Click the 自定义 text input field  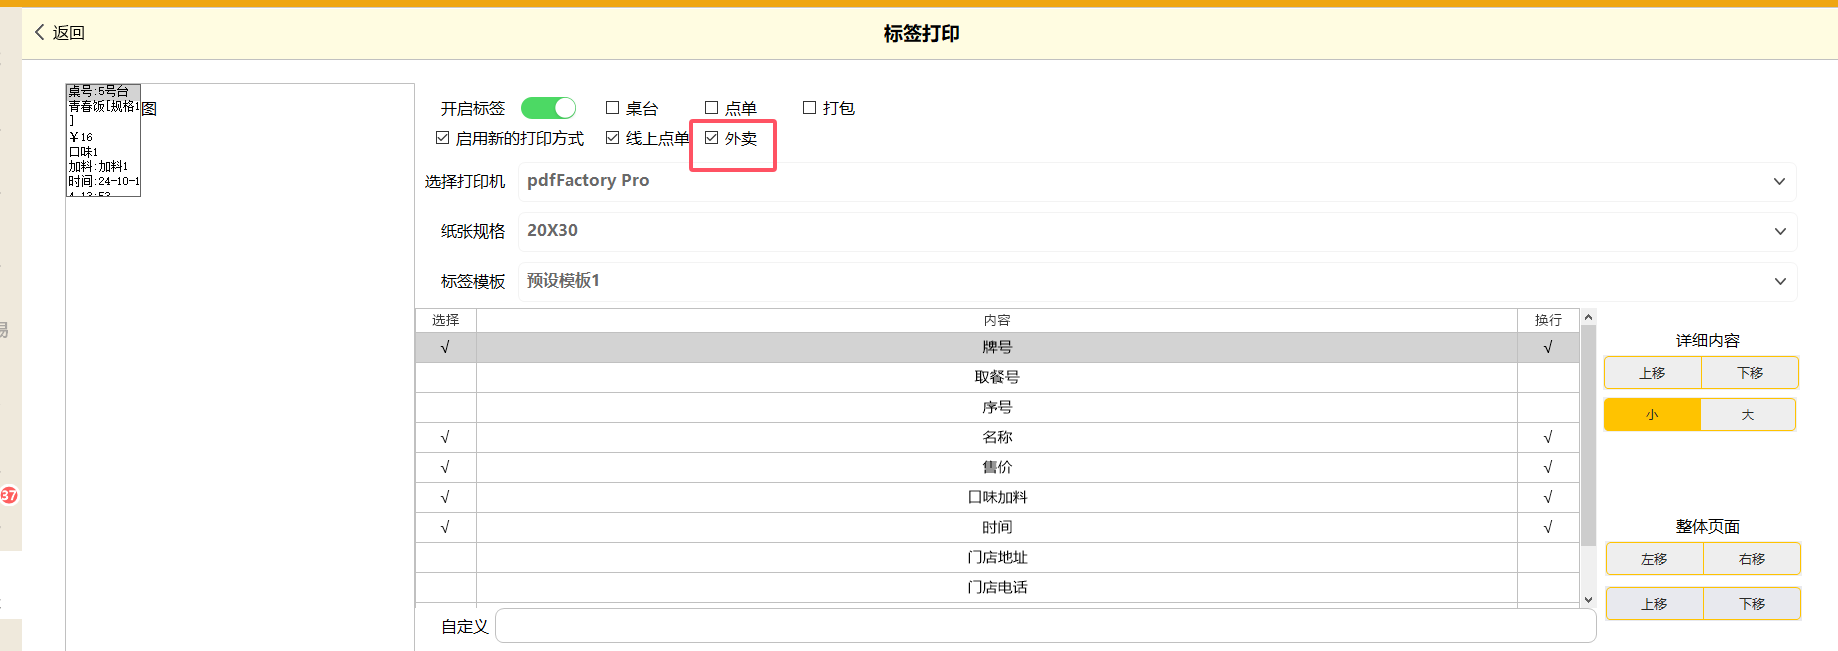coord(1044,626)
